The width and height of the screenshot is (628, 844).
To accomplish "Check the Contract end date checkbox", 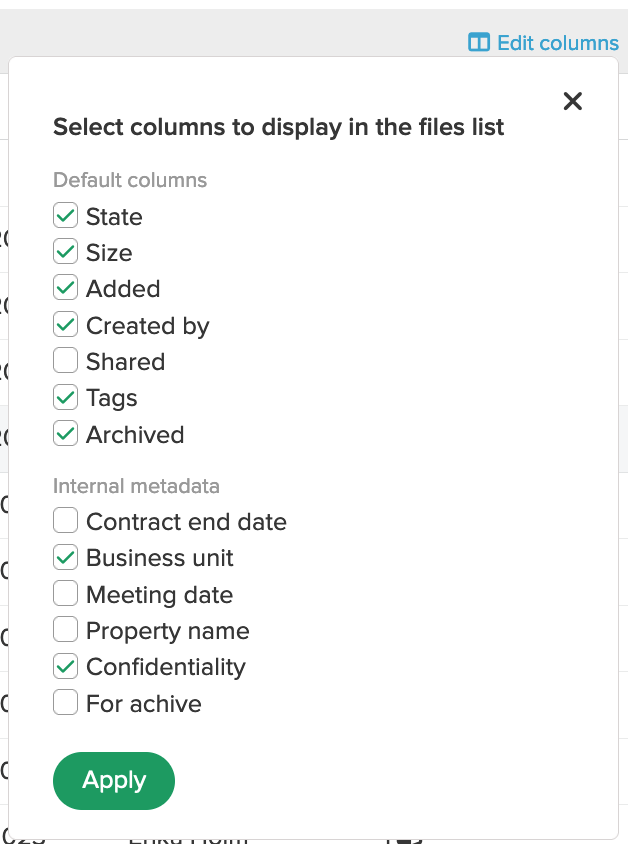I will coord(65,520).
